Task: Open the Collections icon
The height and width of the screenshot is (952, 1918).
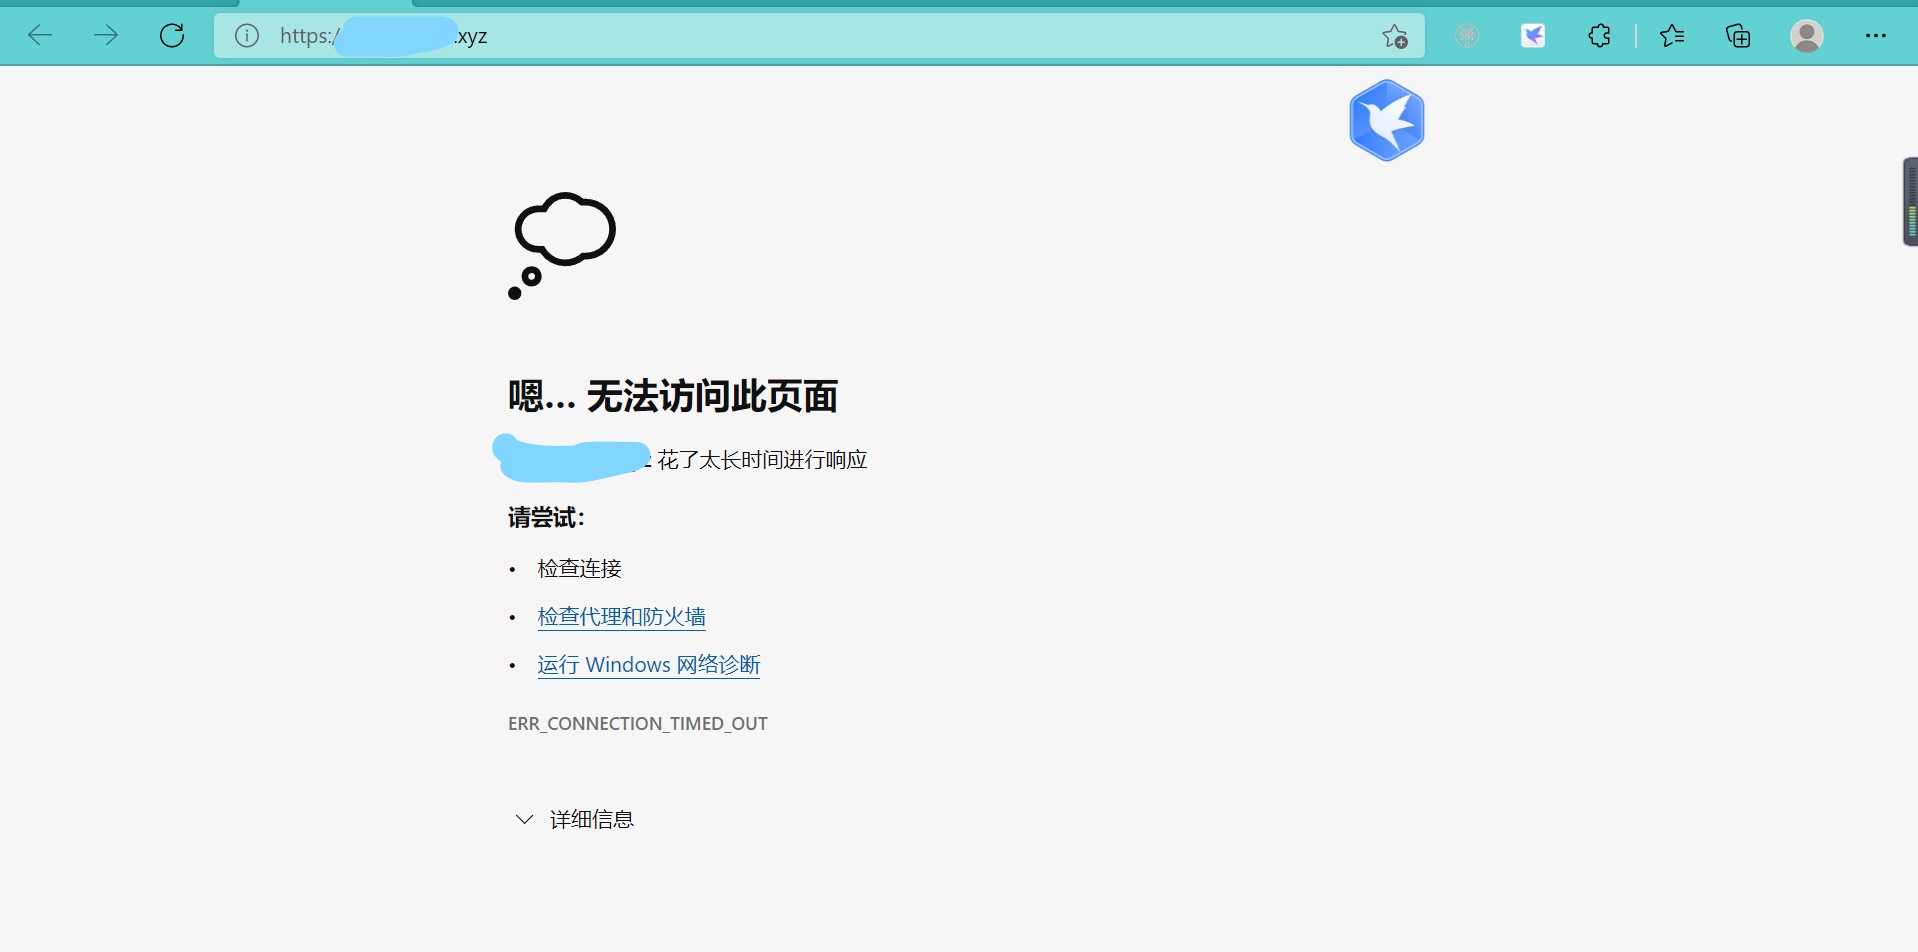Action: tap(1739, 37)
